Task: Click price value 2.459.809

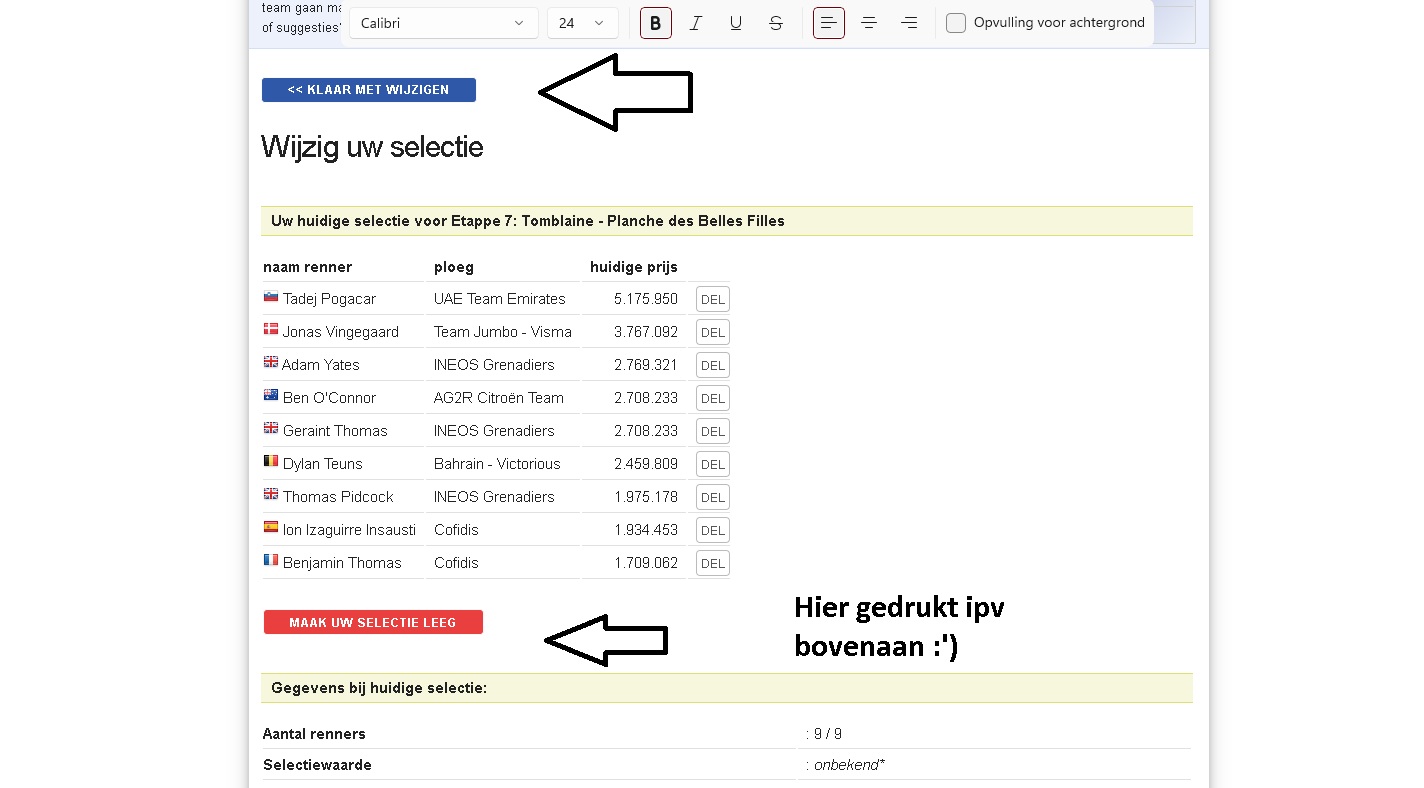Action: (646, 464)
